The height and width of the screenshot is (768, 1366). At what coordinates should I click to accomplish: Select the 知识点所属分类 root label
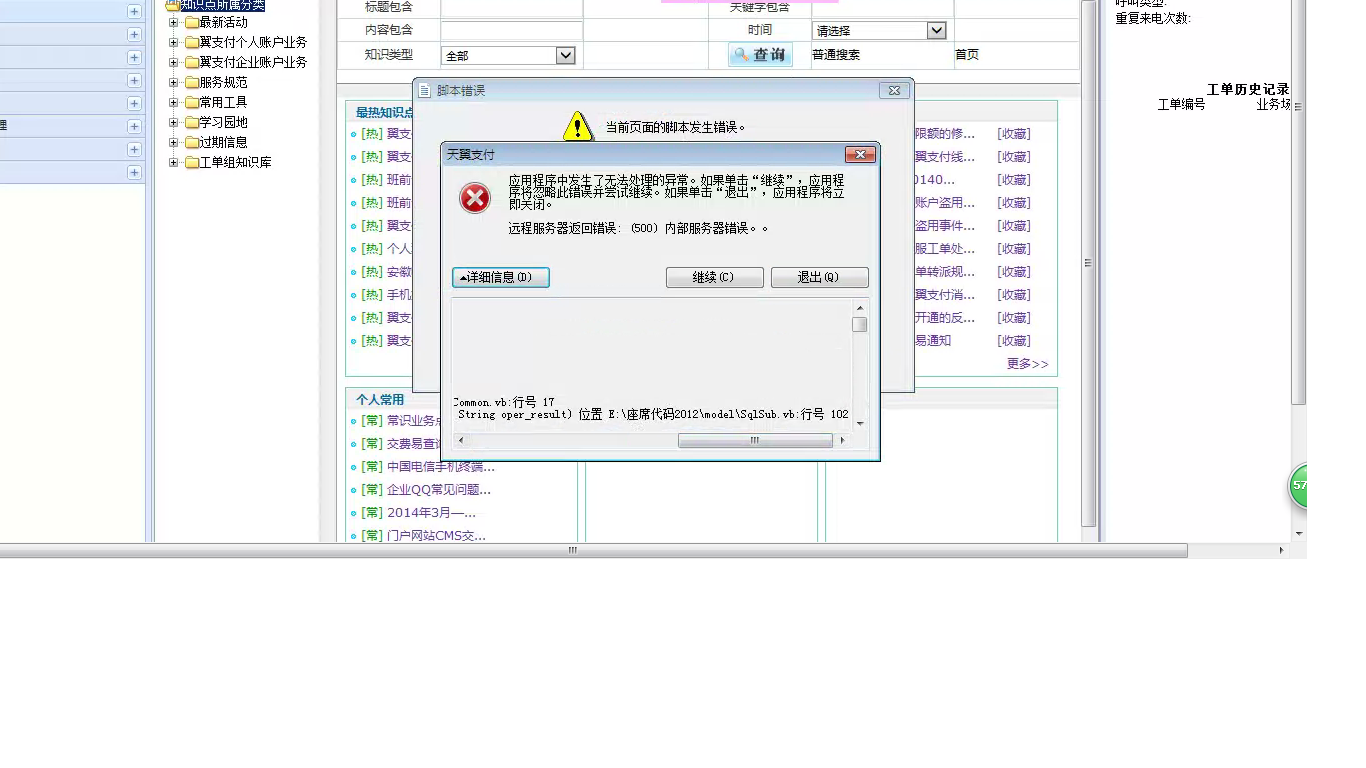click(x=223, y=5)
